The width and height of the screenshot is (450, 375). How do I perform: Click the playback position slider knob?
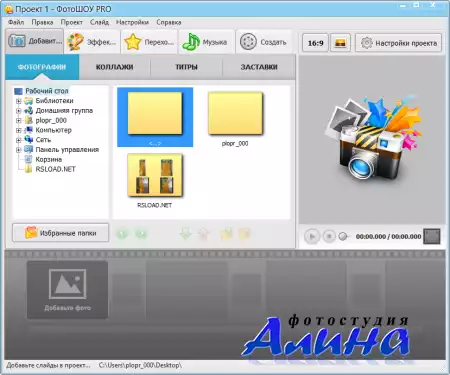click(342, 236)
